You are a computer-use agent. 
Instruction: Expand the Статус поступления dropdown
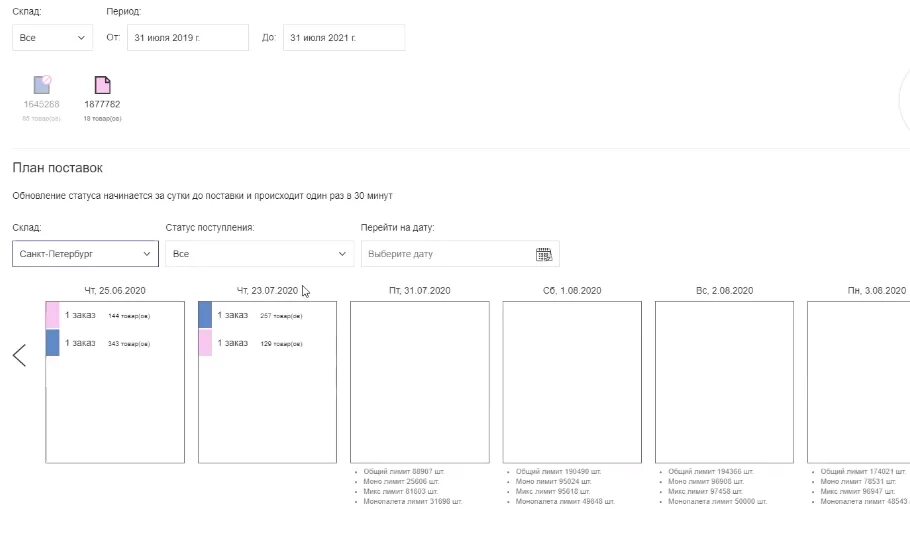[259, 254]
